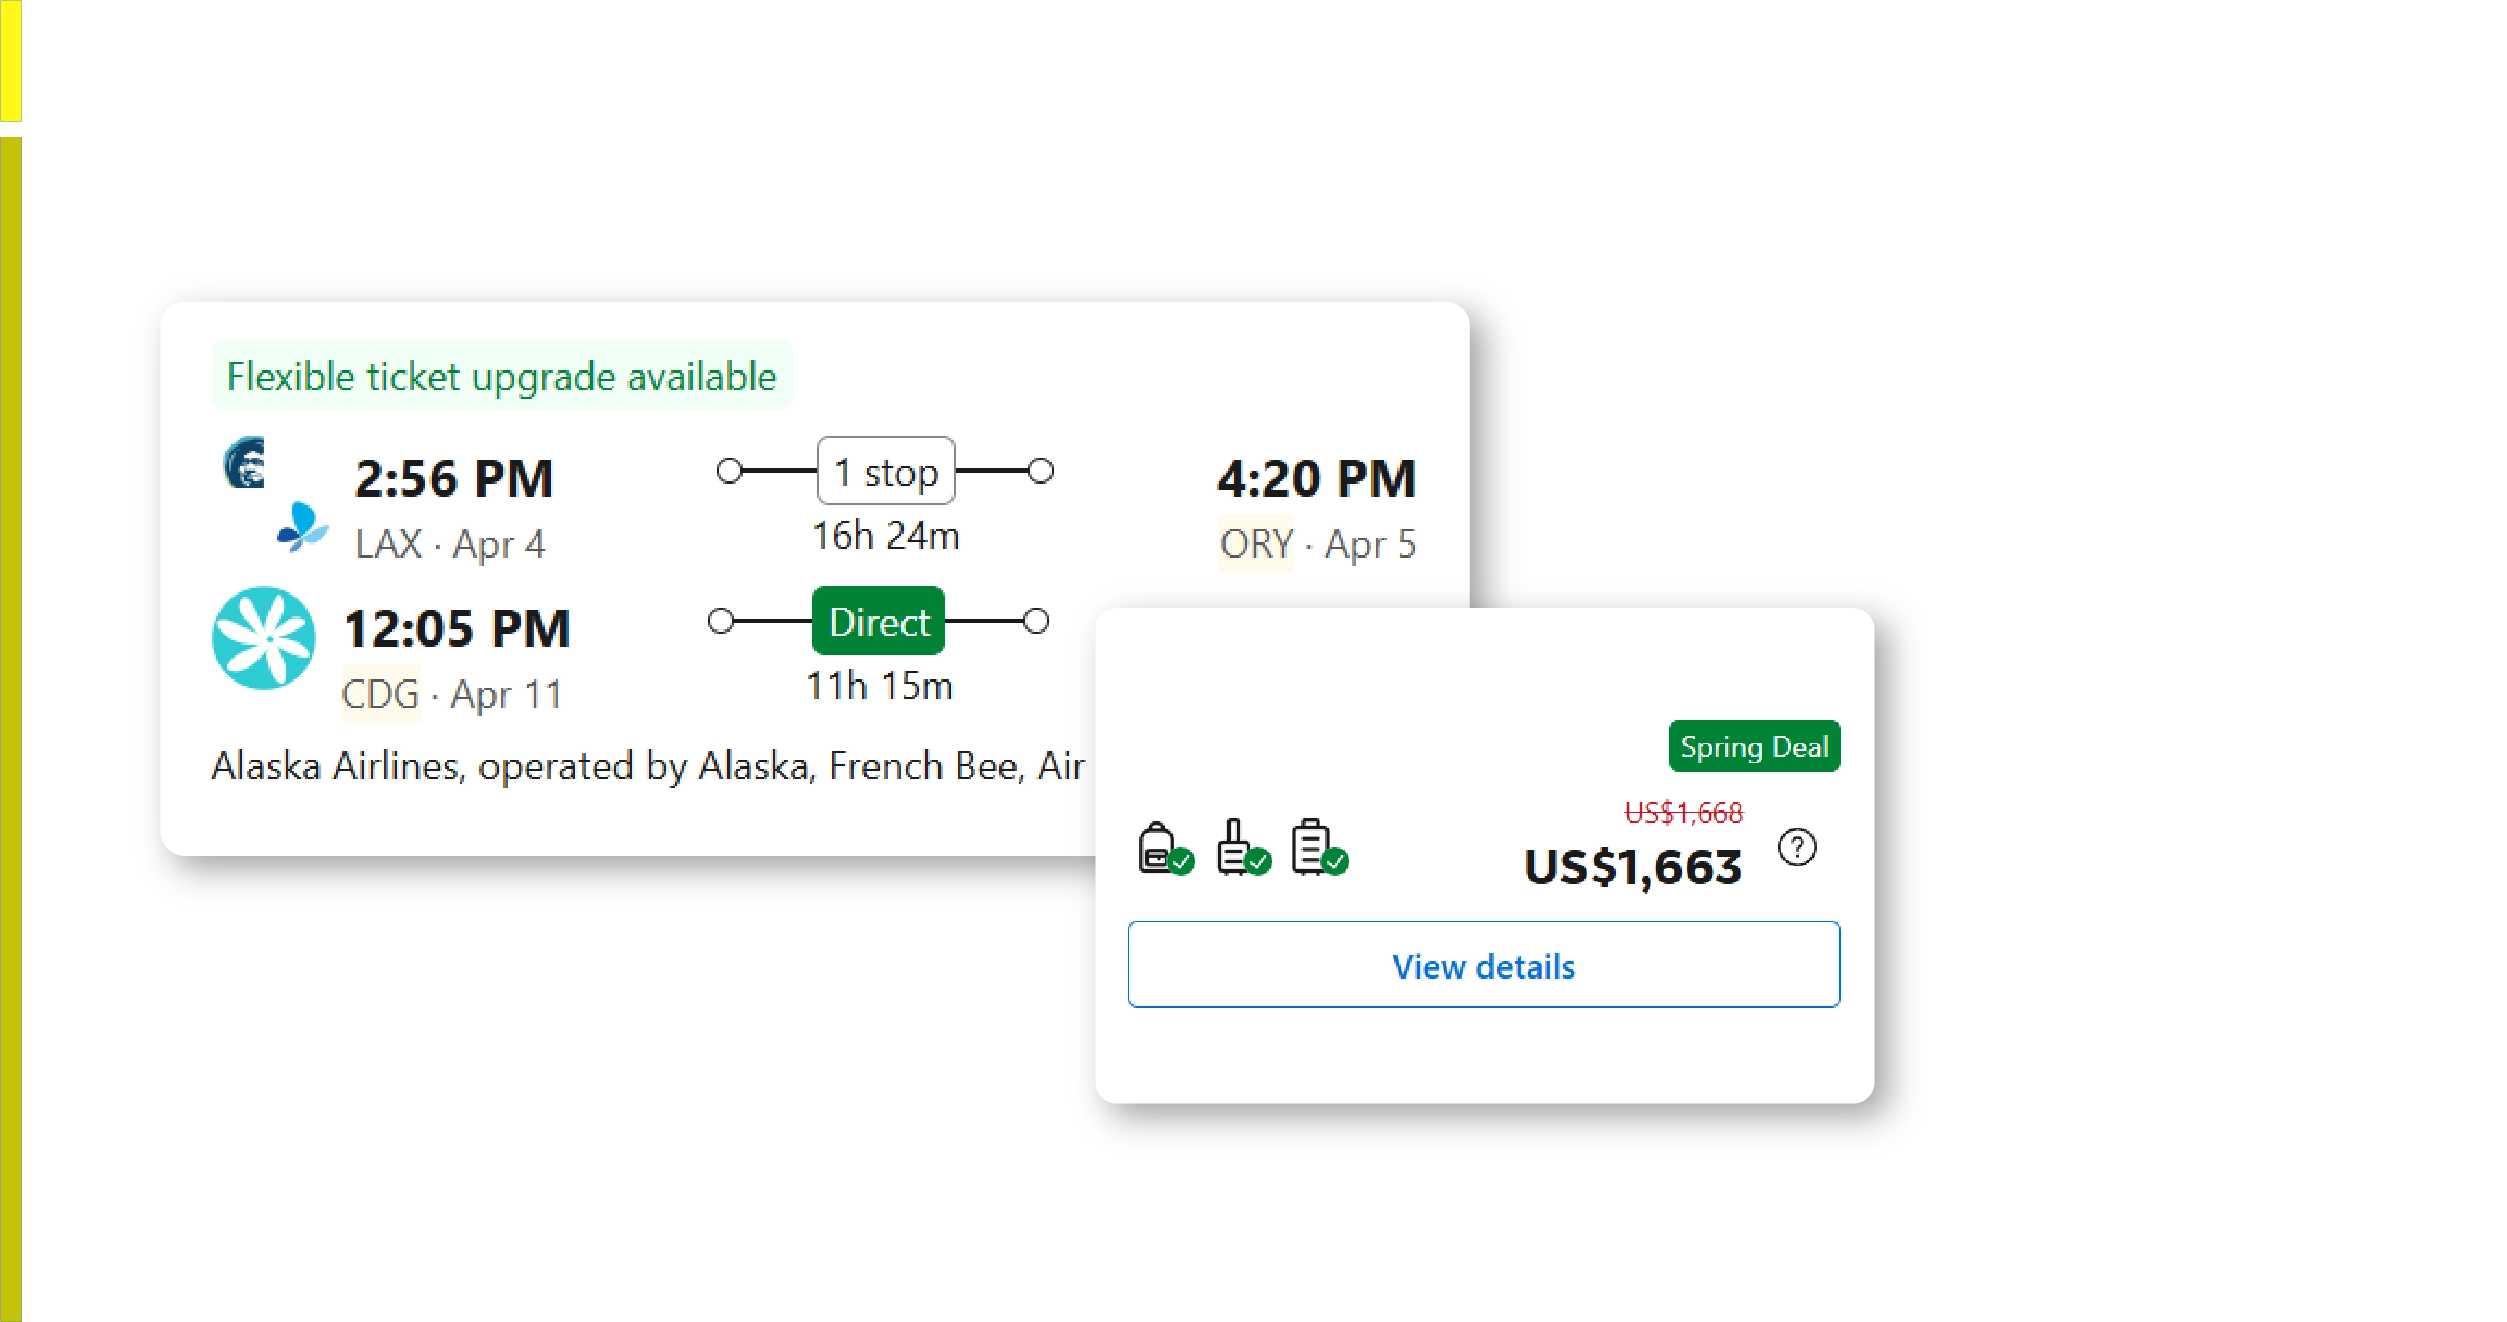The height and width of the screenshot is (1322, 2507).
Task: Click the Alaska Airlines operated-by text
Action: [x=648, y=767]
